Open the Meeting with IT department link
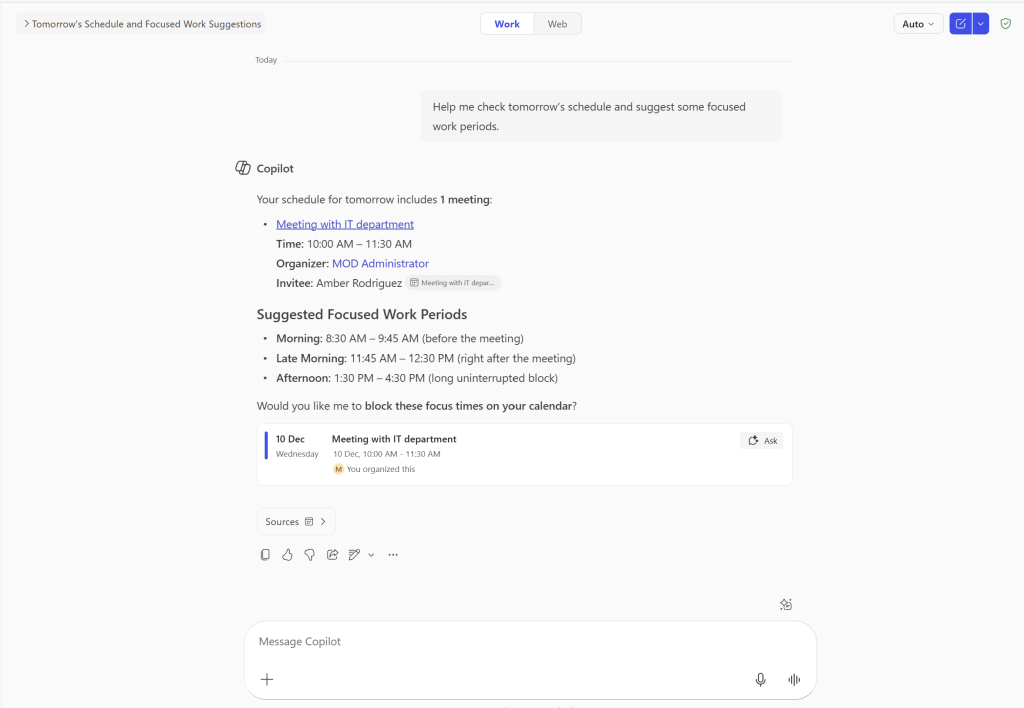The width and height of the screenshot is (1024, 708). (x=345, y=225)
